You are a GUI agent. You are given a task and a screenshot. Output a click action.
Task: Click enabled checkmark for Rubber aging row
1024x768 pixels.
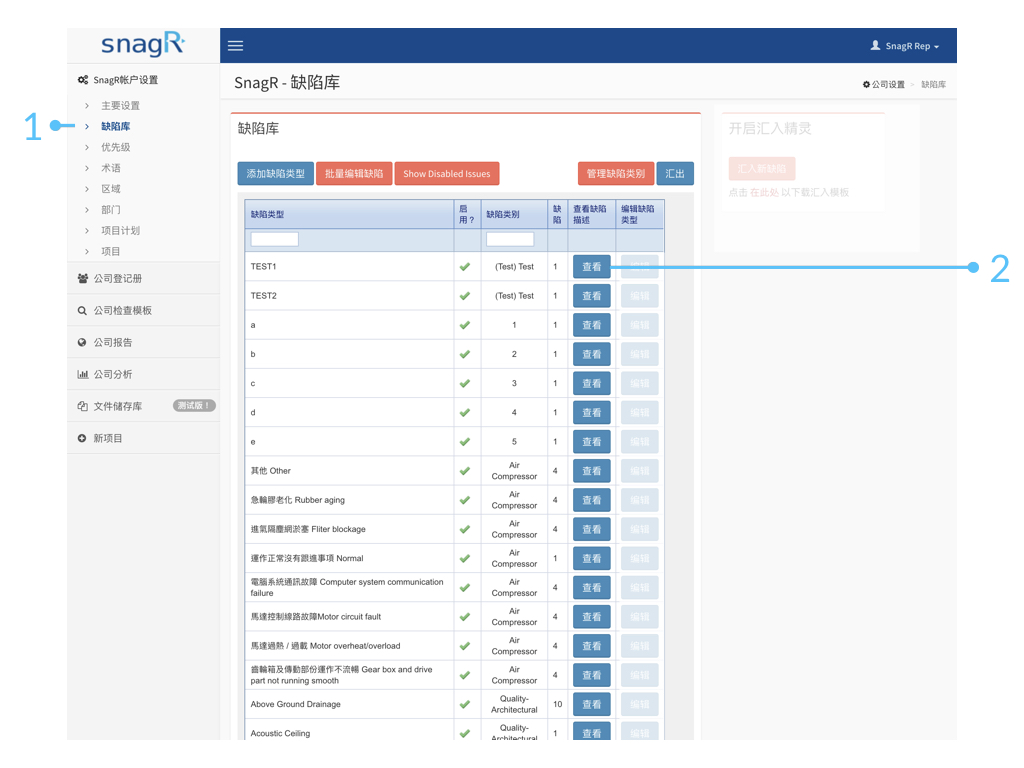point(465,500)
